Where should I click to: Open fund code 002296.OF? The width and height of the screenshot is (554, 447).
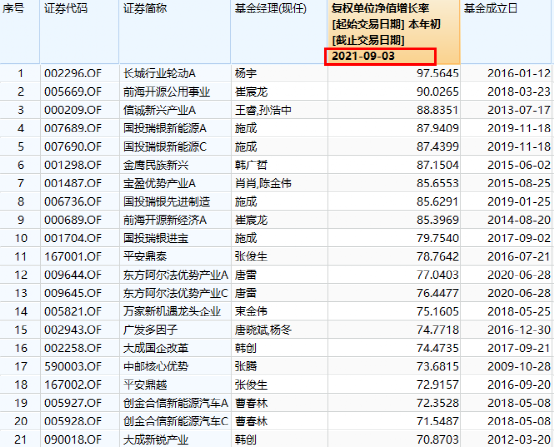click(73, 73)
